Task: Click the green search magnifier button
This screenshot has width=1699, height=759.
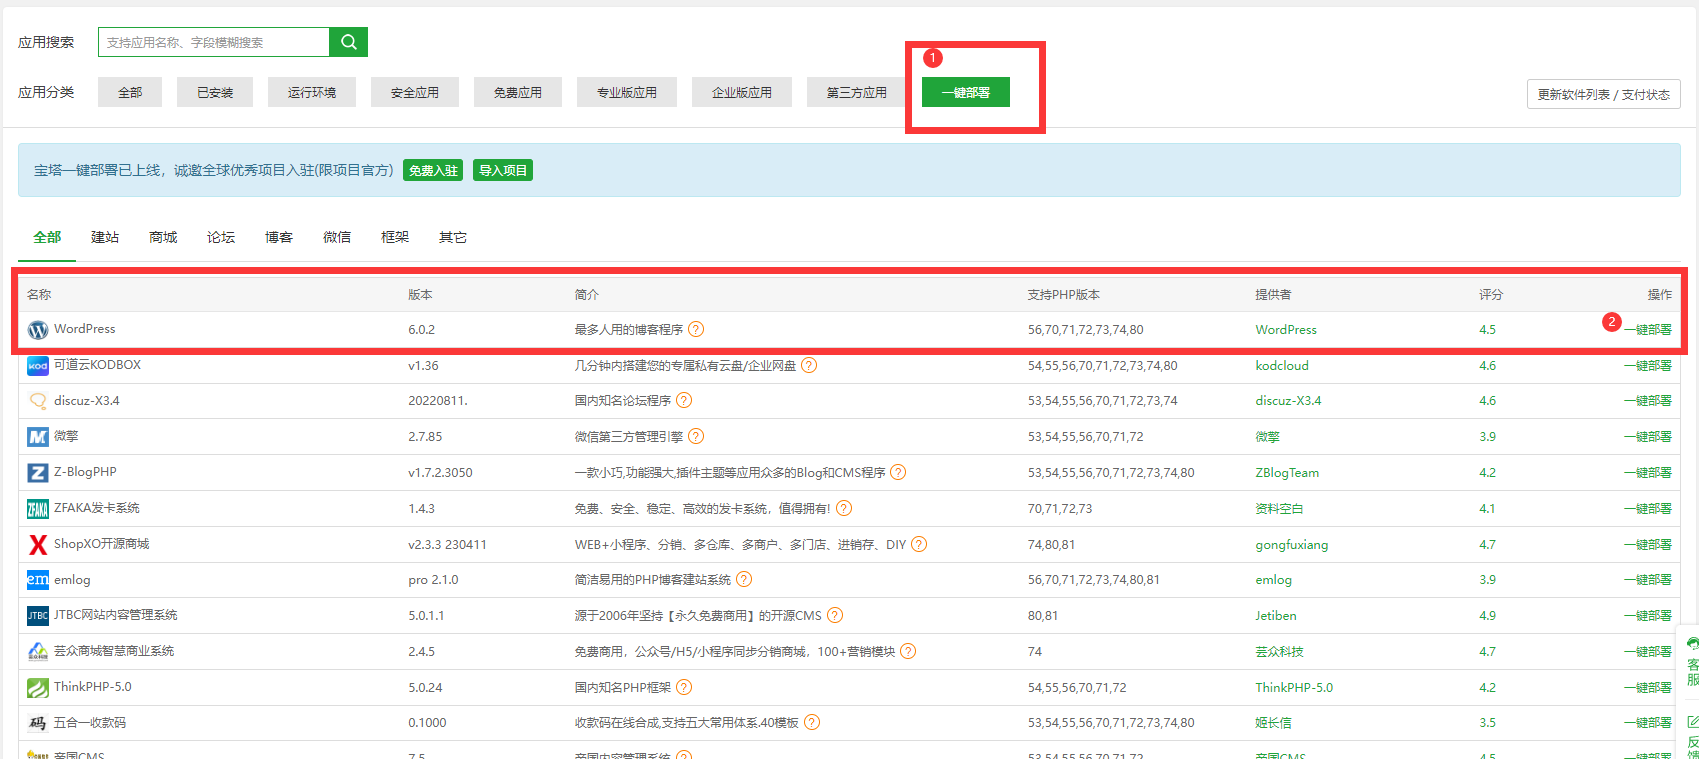Action: 348,42
